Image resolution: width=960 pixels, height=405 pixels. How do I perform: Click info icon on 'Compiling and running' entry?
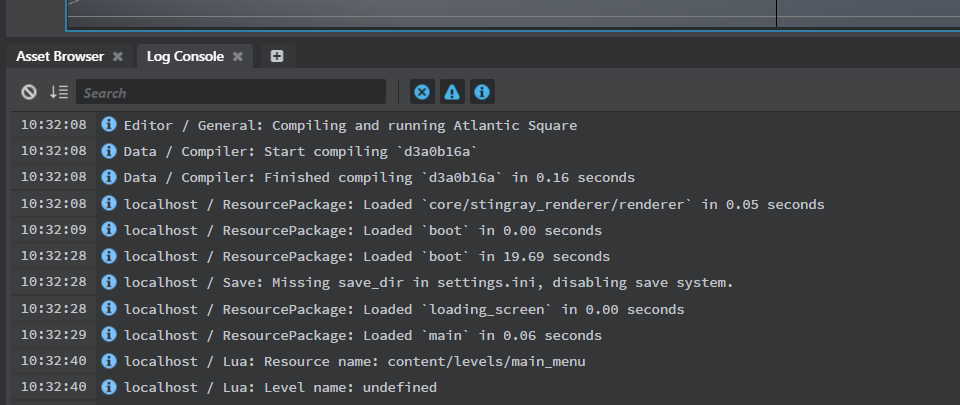tap(109, 125)
